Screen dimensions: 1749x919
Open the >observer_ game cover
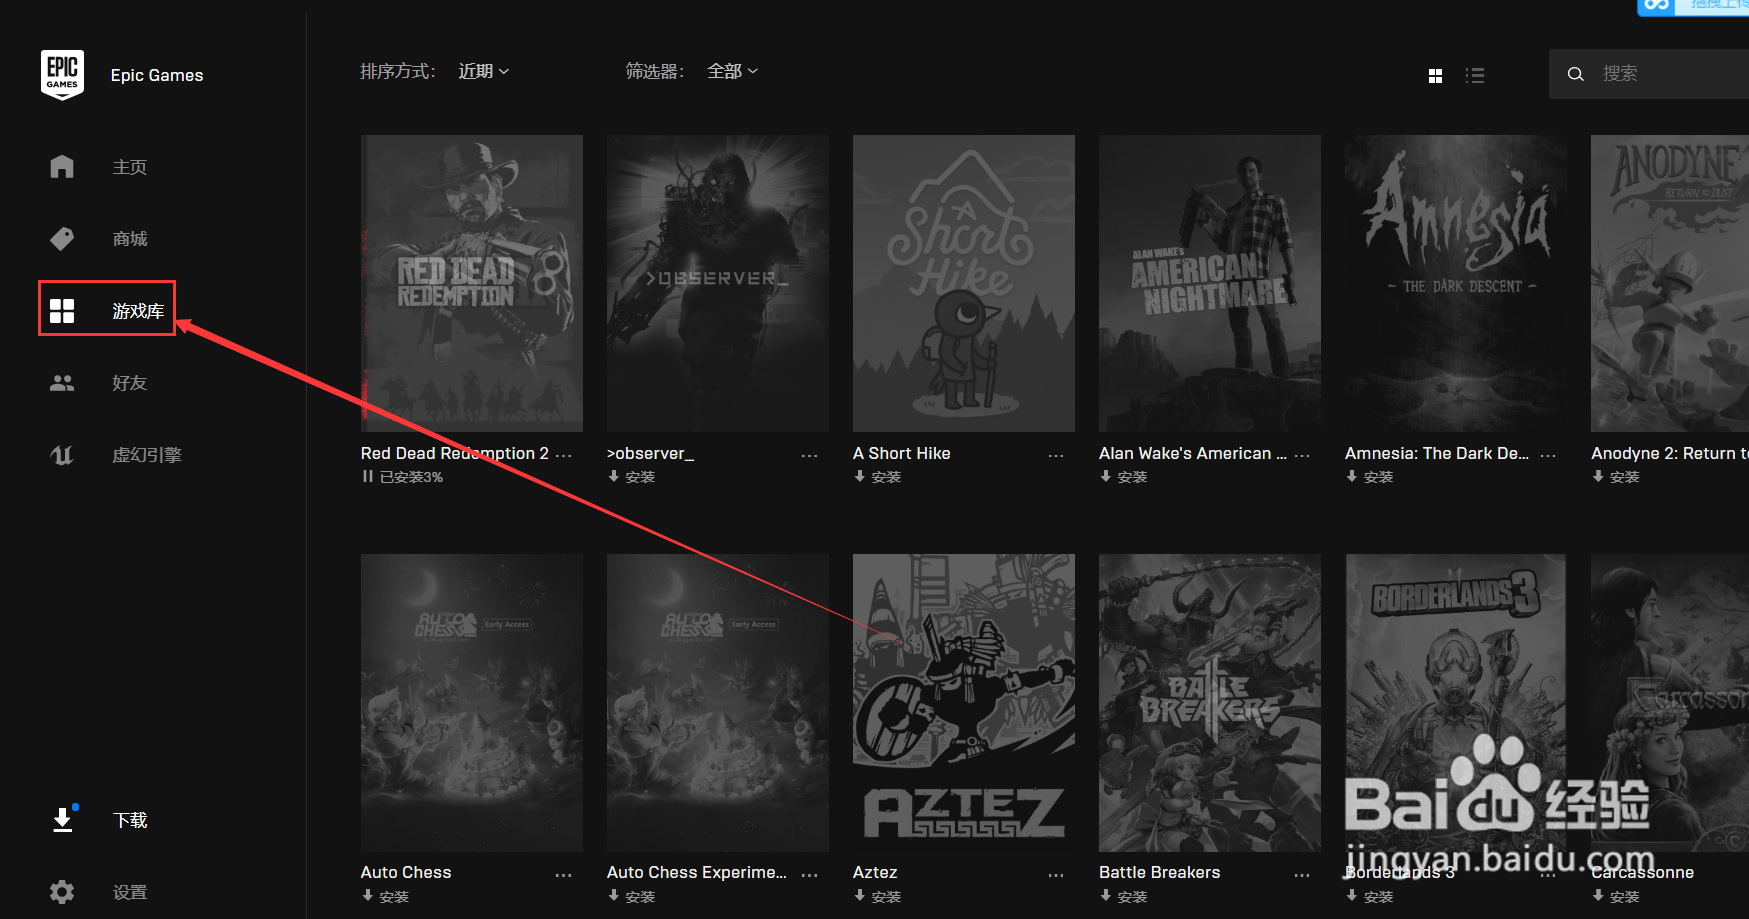pos(718,284)
